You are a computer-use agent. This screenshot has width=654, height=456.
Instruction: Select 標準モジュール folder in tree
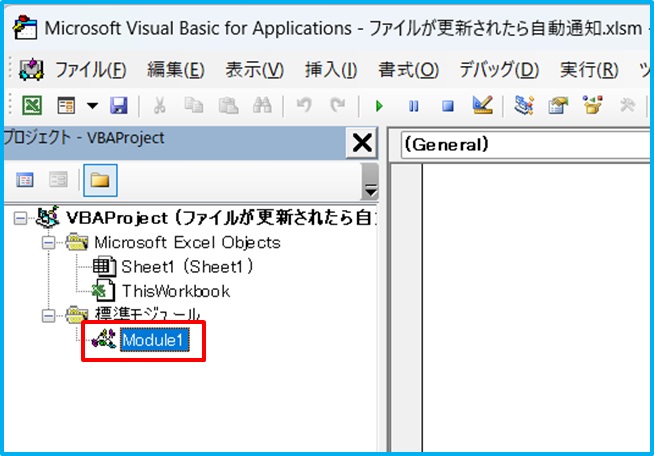[x=147, y=315]
